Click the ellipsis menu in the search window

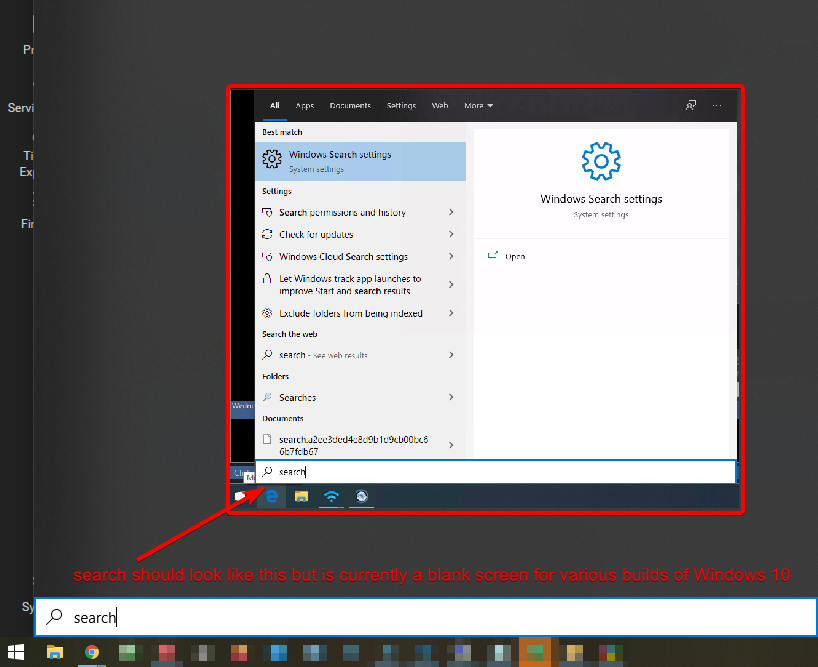[717, 105]
